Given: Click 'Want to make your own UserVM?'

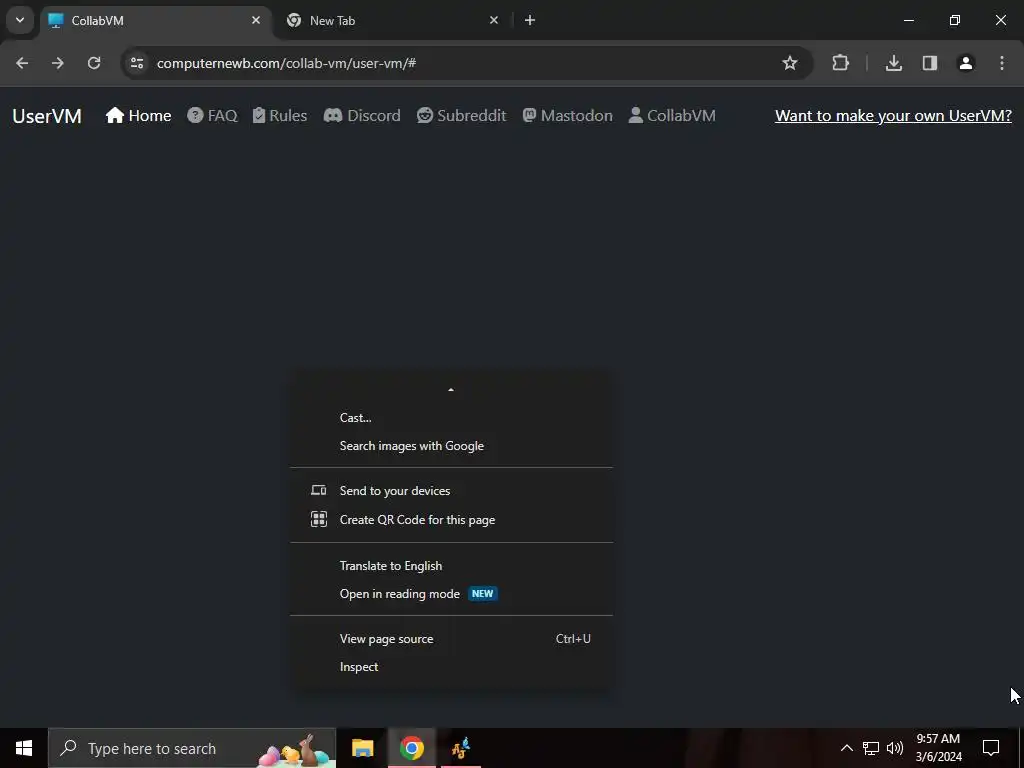Looking at the screenshot, I should pos(893,116).
